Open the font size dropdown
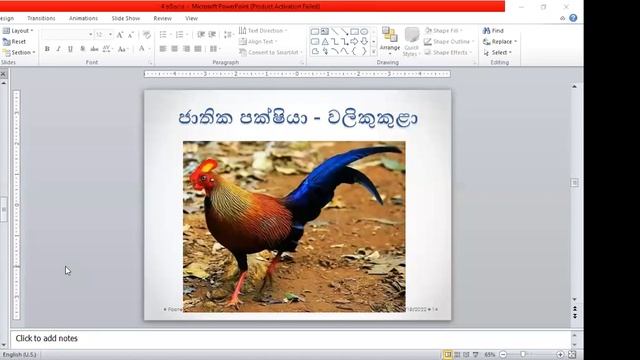Viewport: 640px width, 360px height. click(110, 35)
